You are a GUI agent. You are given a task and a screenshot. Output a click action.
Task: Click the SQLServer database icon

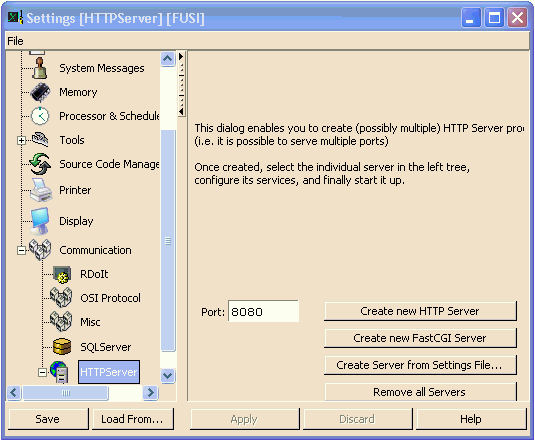tap(62, 347)
